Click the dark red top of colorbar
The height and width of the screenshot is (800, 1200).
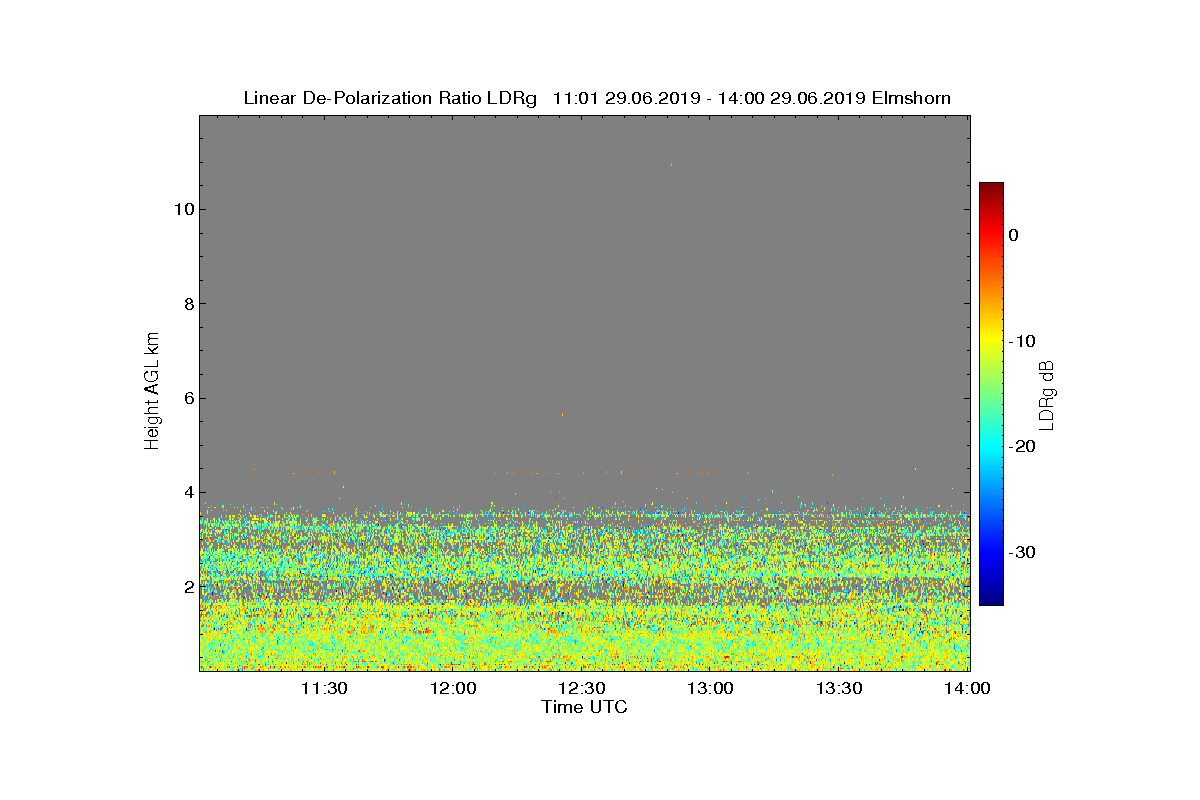(x=991, y=188)
